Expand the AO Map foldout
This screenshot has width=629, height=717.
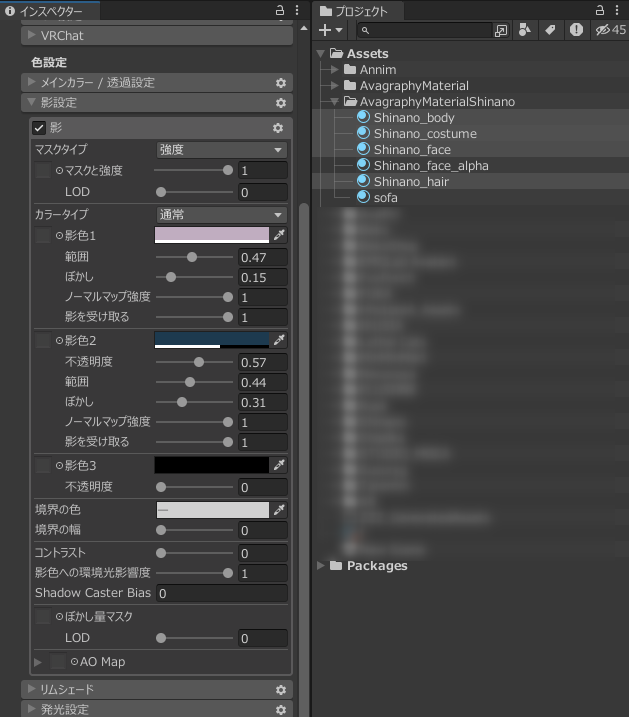pos(38,662)
